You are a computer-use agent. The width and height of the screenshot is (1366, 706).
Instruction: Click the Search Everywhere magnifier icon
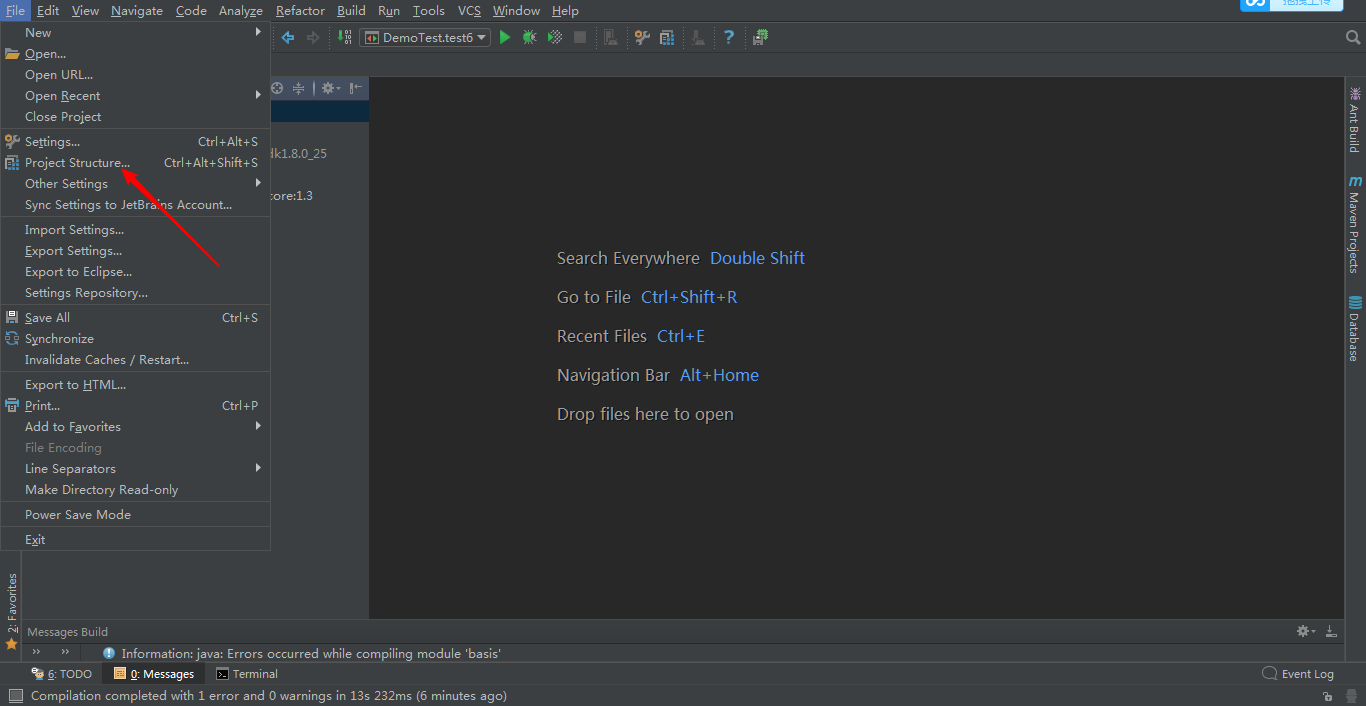point(1353,37)
